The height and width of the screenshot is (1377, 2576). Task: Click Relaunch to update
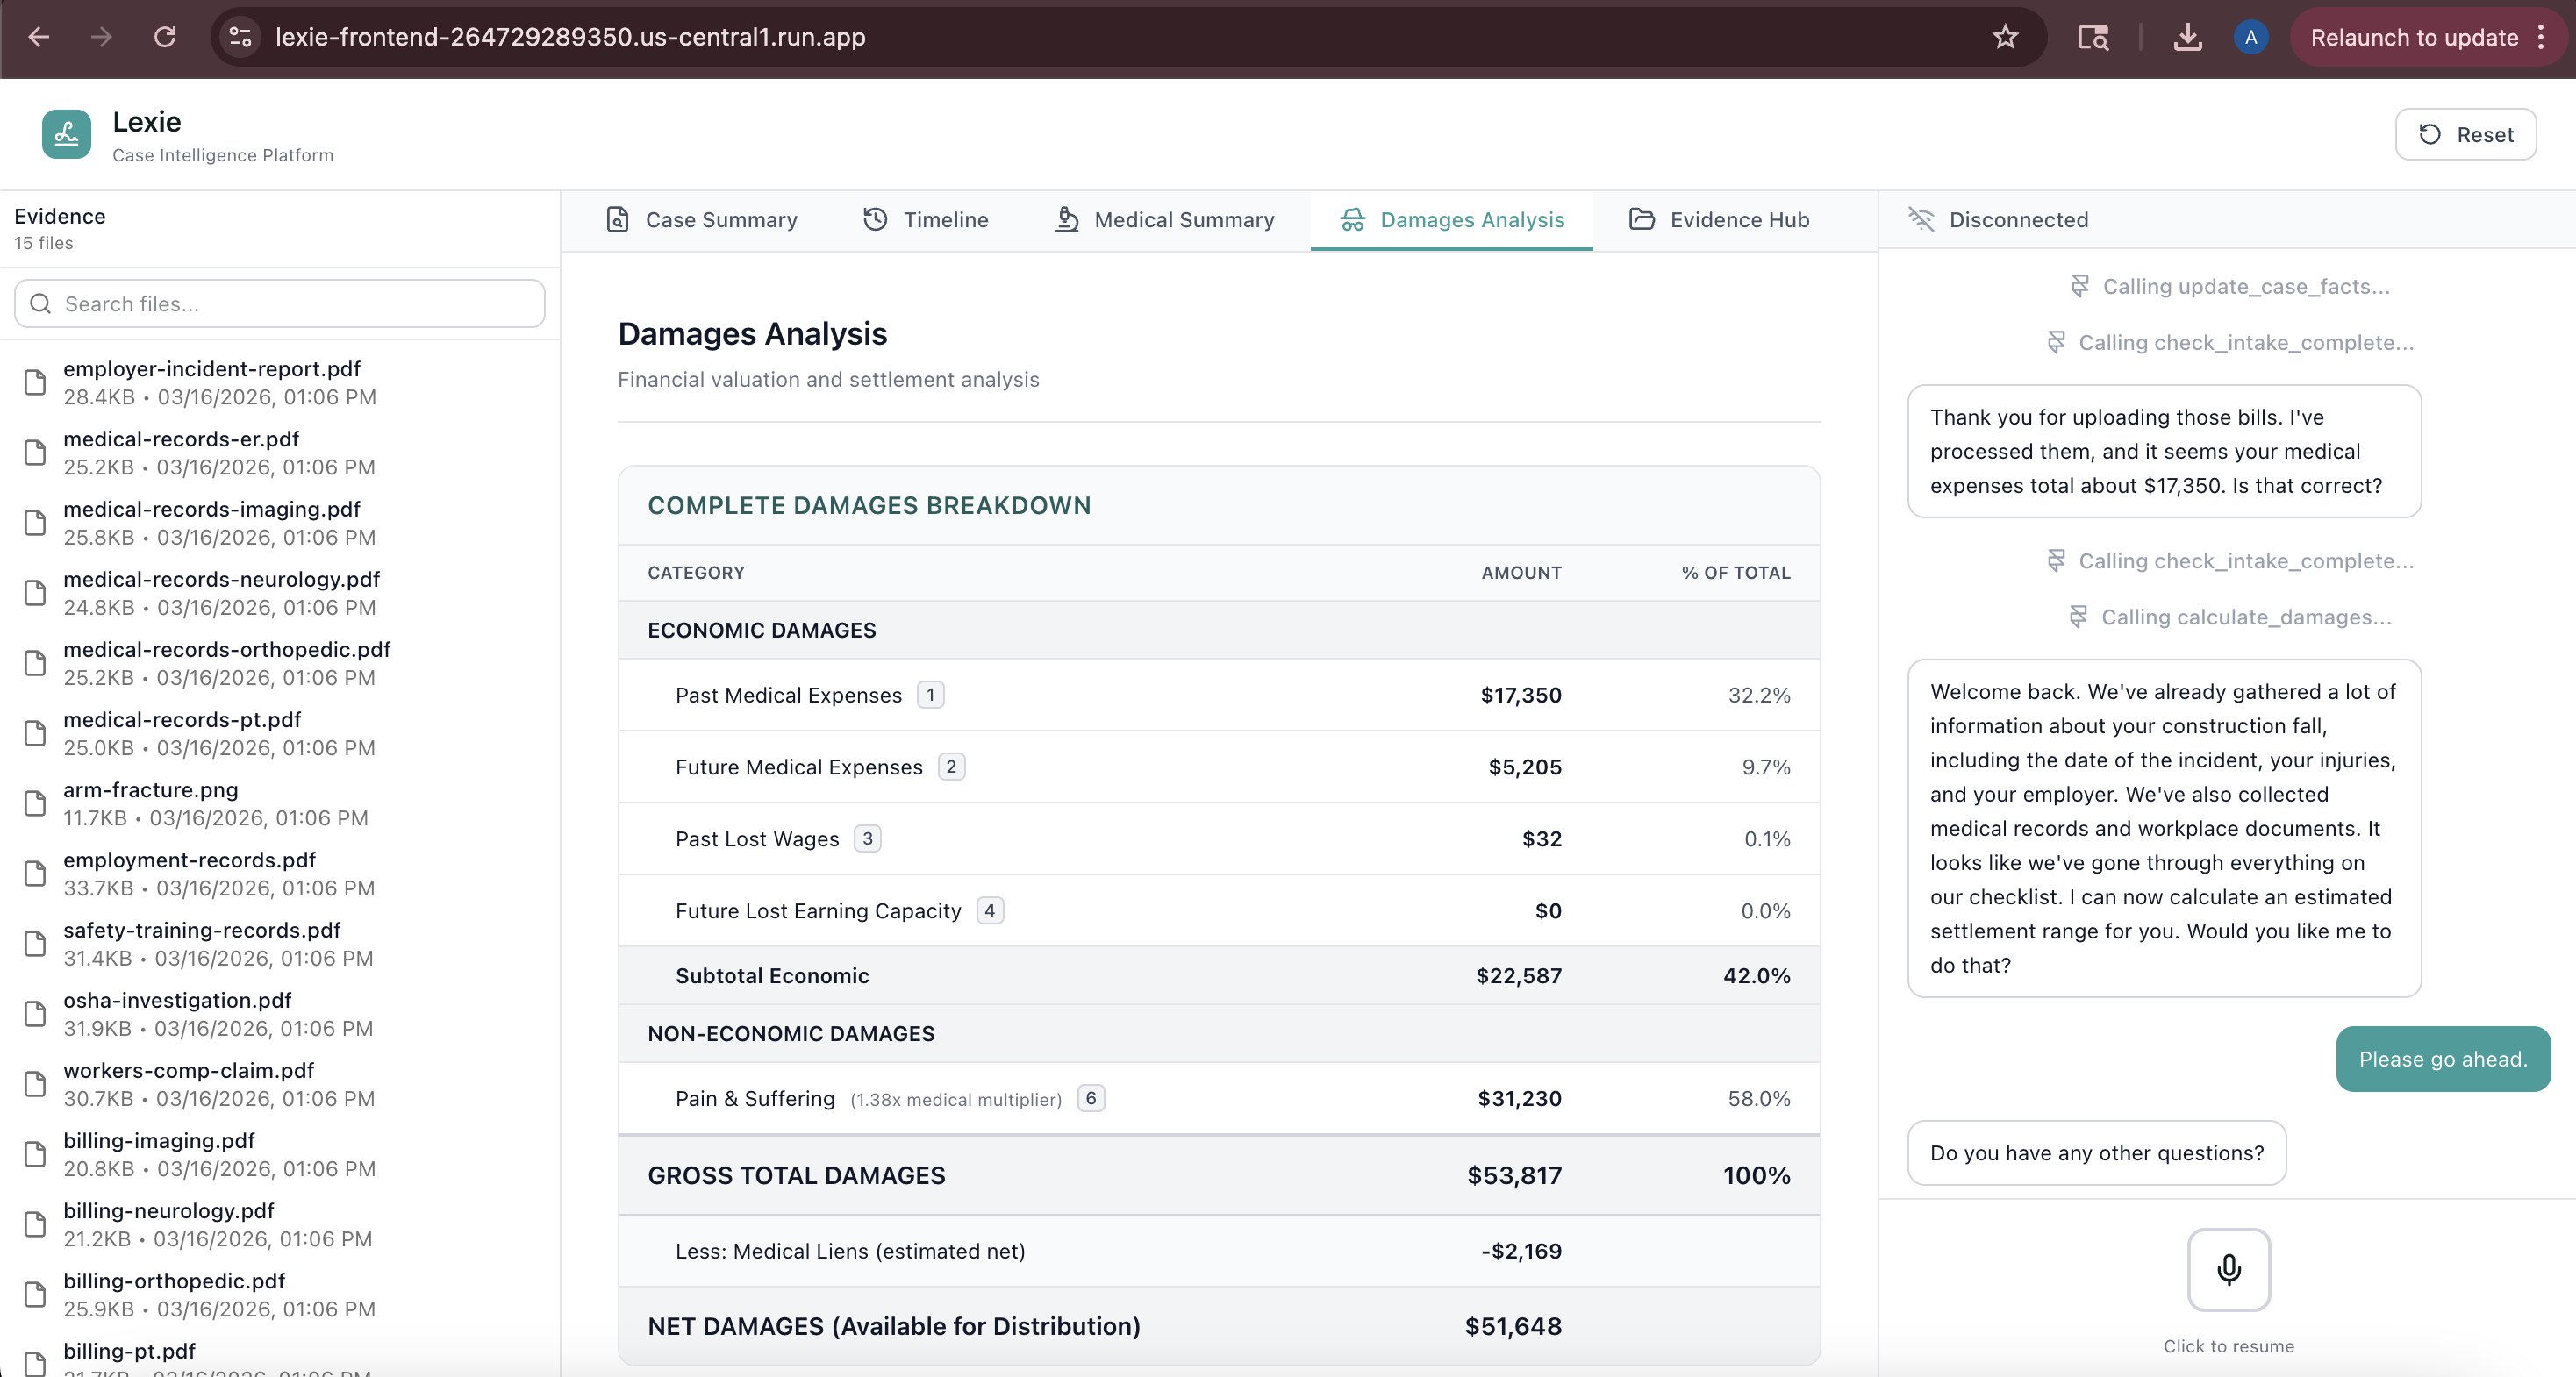tap(2413, 38)
